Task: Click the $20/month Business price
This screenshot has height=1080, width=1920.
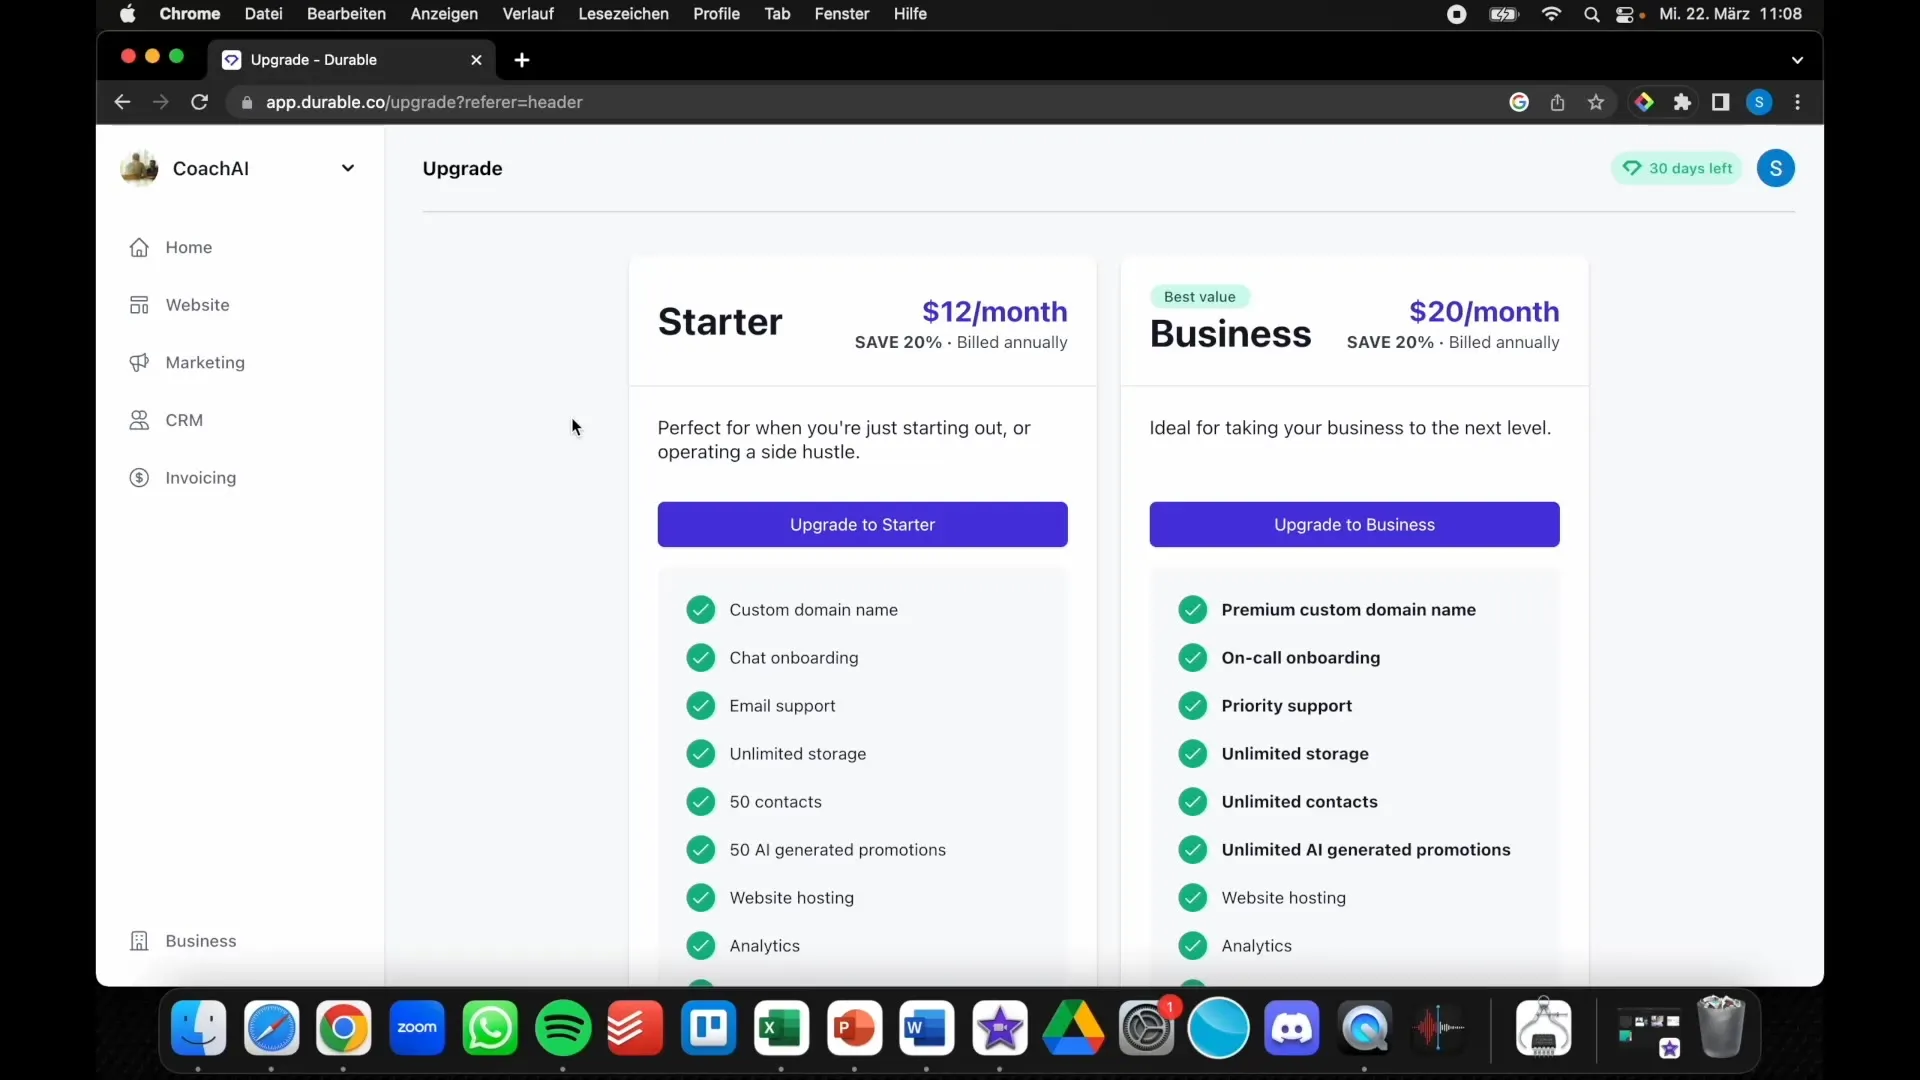Action: [x=1484, y=312]
